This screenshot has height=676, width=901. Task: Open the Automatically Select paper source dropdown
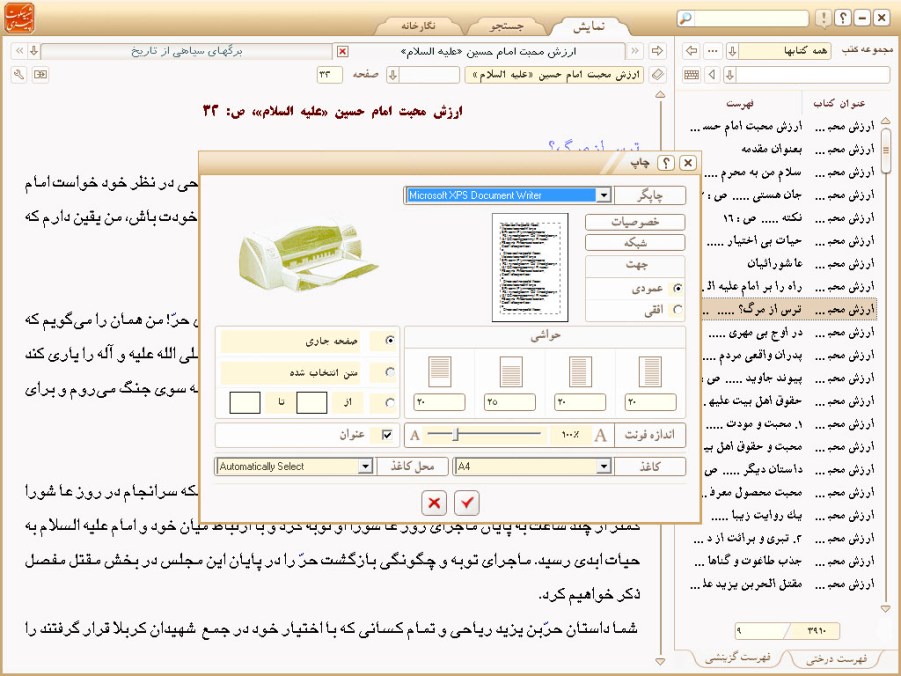(x=365, y=466)
